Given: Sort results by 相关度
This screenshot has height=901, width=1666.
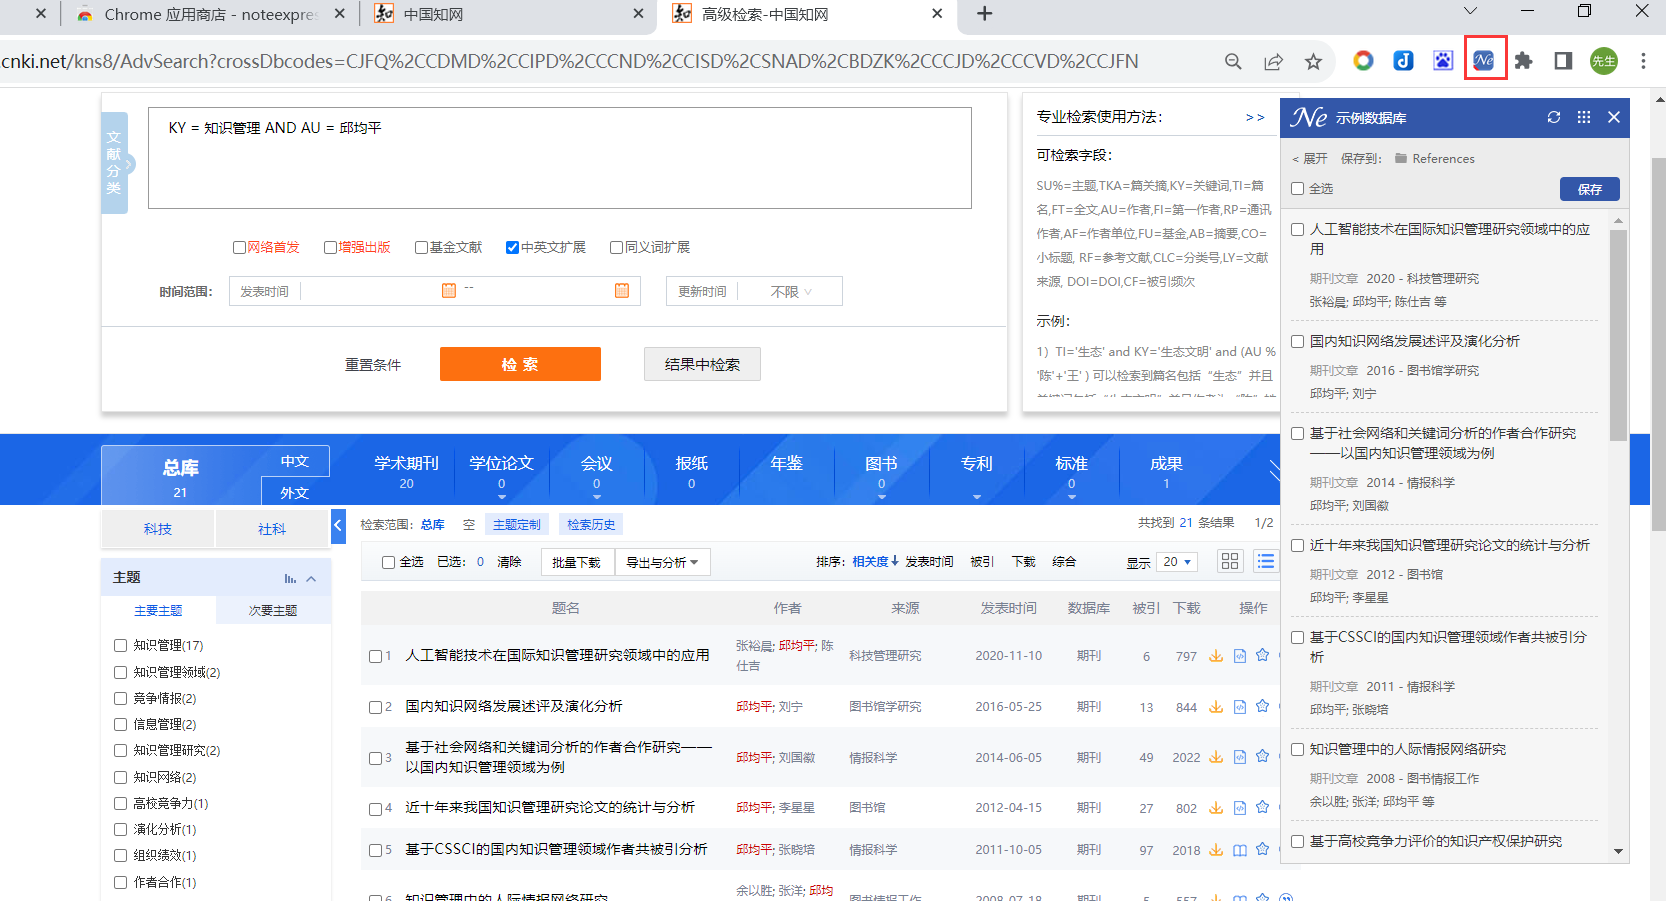Looking at the screenshot, I should click(x=875, y=562).
